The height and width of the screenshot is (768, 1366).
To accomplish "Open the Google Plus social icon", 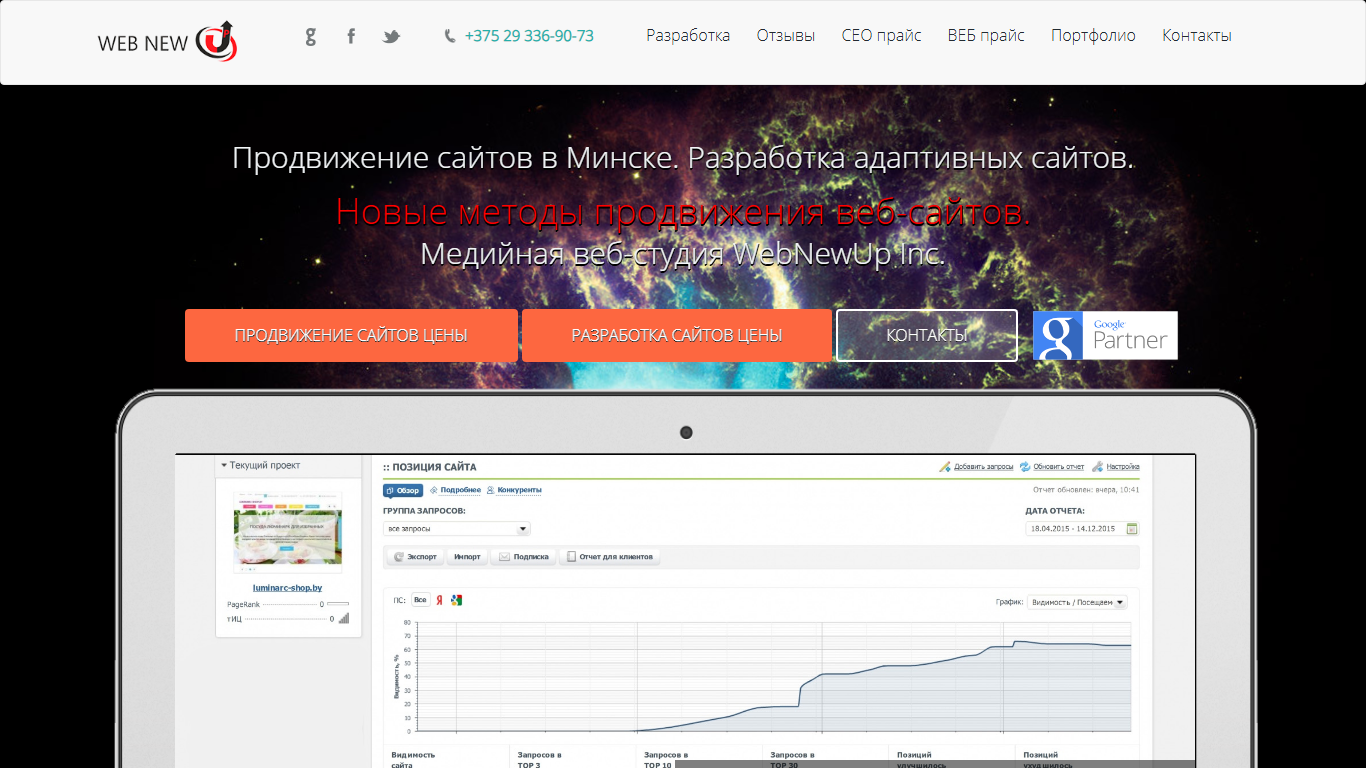I will pyautogui.click(x=311, y=37).
